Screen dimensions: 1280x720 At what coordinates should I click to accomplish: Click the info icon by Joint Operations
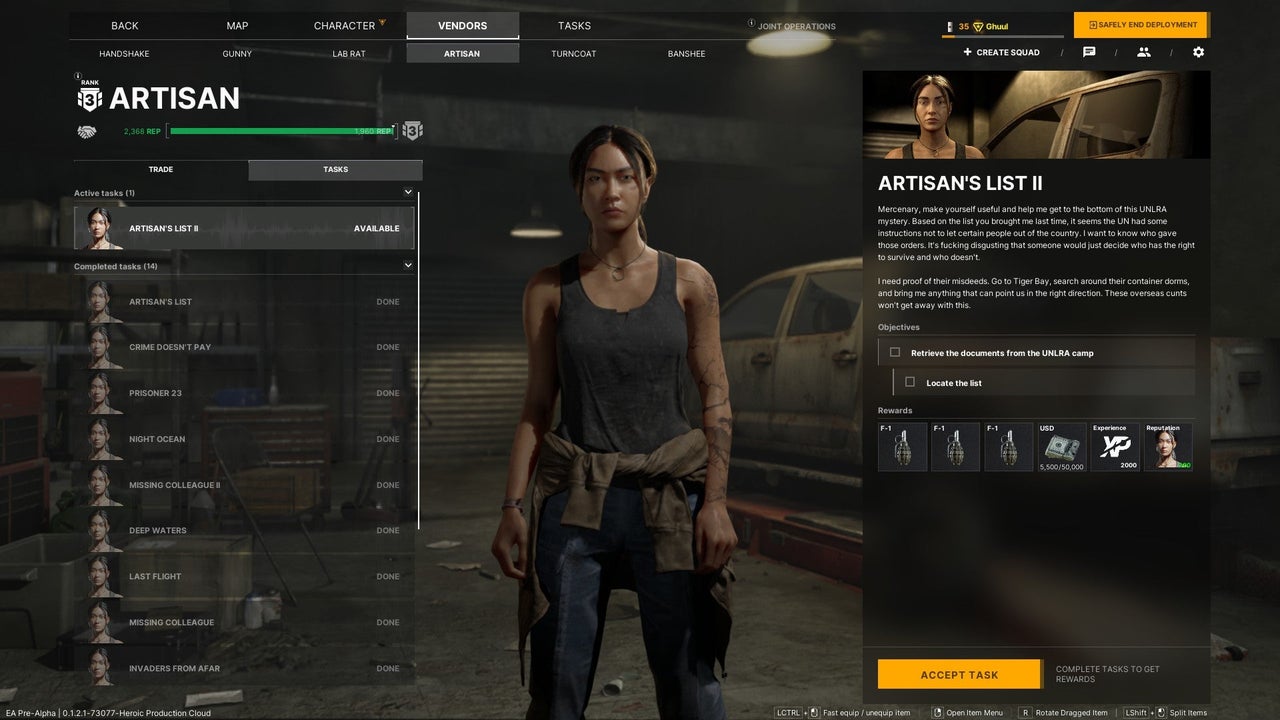coord(752,23)
